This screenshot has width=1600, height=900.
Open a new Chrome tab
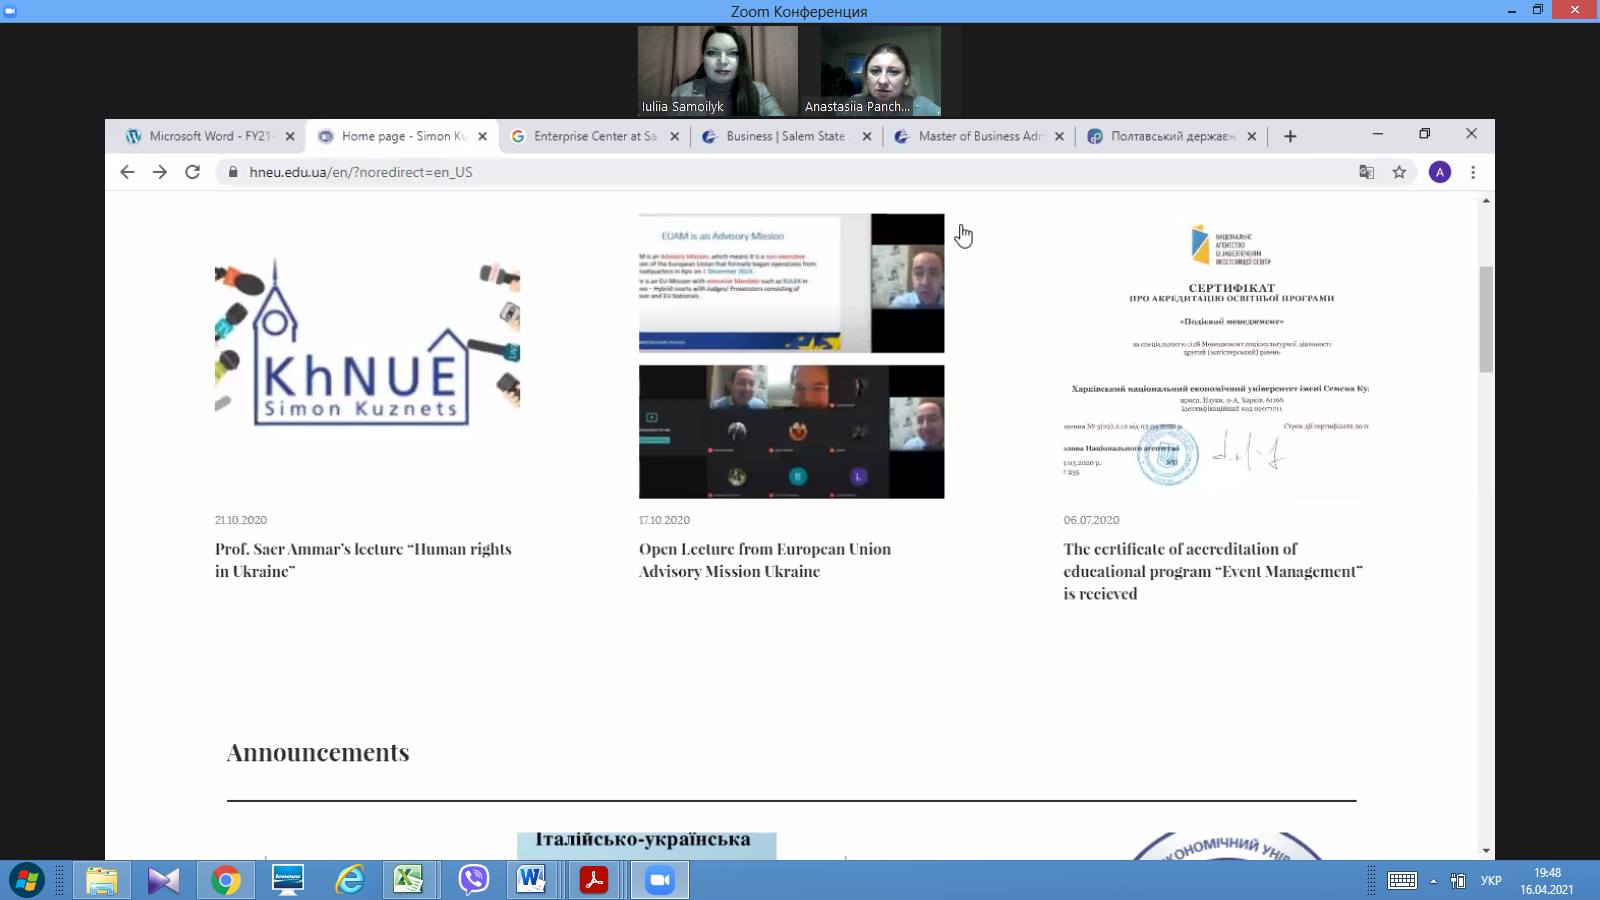point(1290,136)
